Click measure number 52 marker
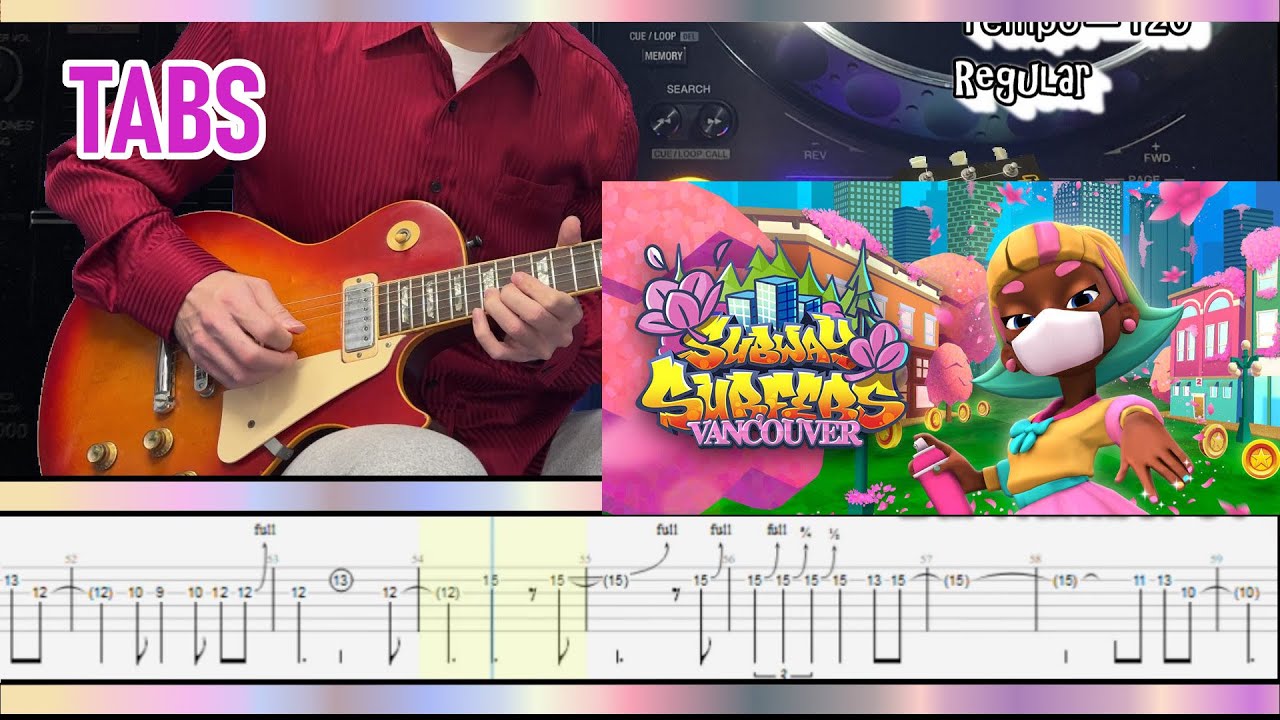 click(x=71, y=559)
